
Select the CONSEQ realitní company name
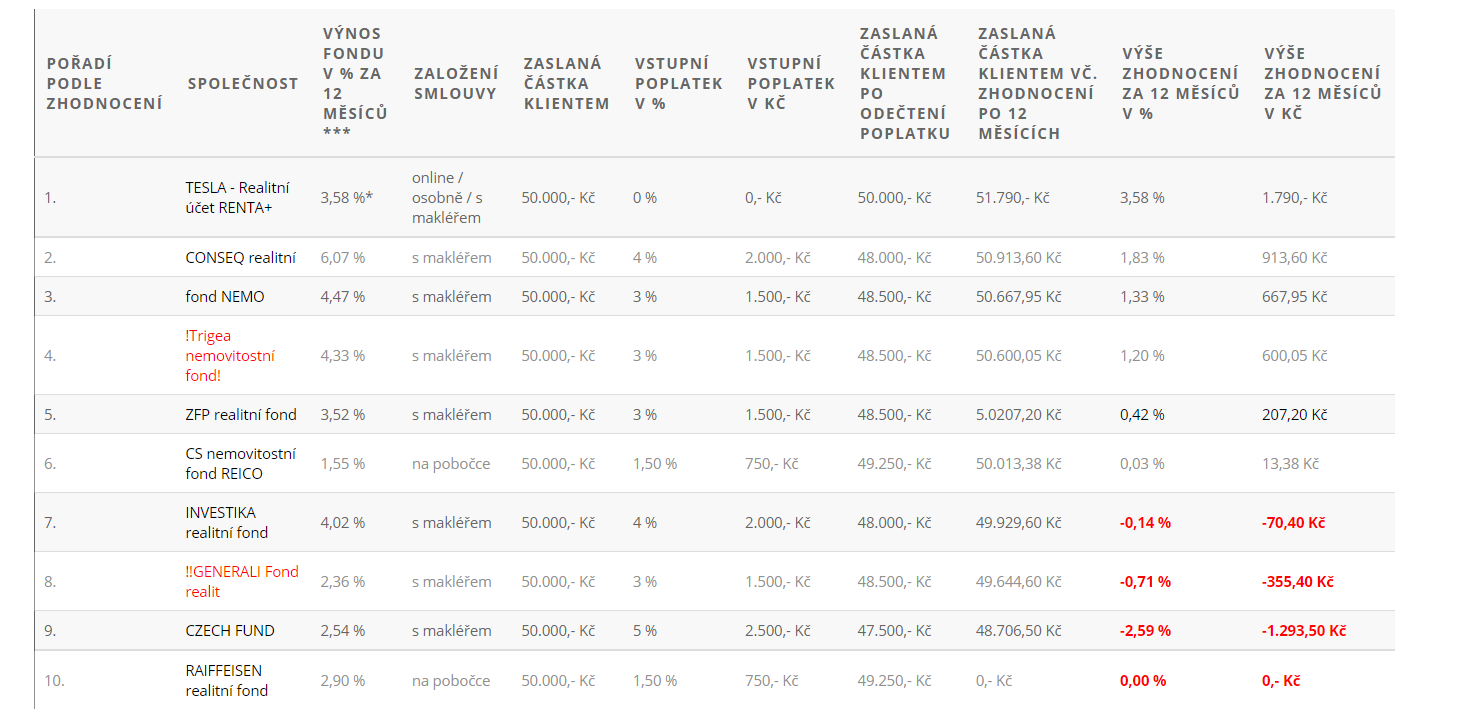(x=240, y=257)
